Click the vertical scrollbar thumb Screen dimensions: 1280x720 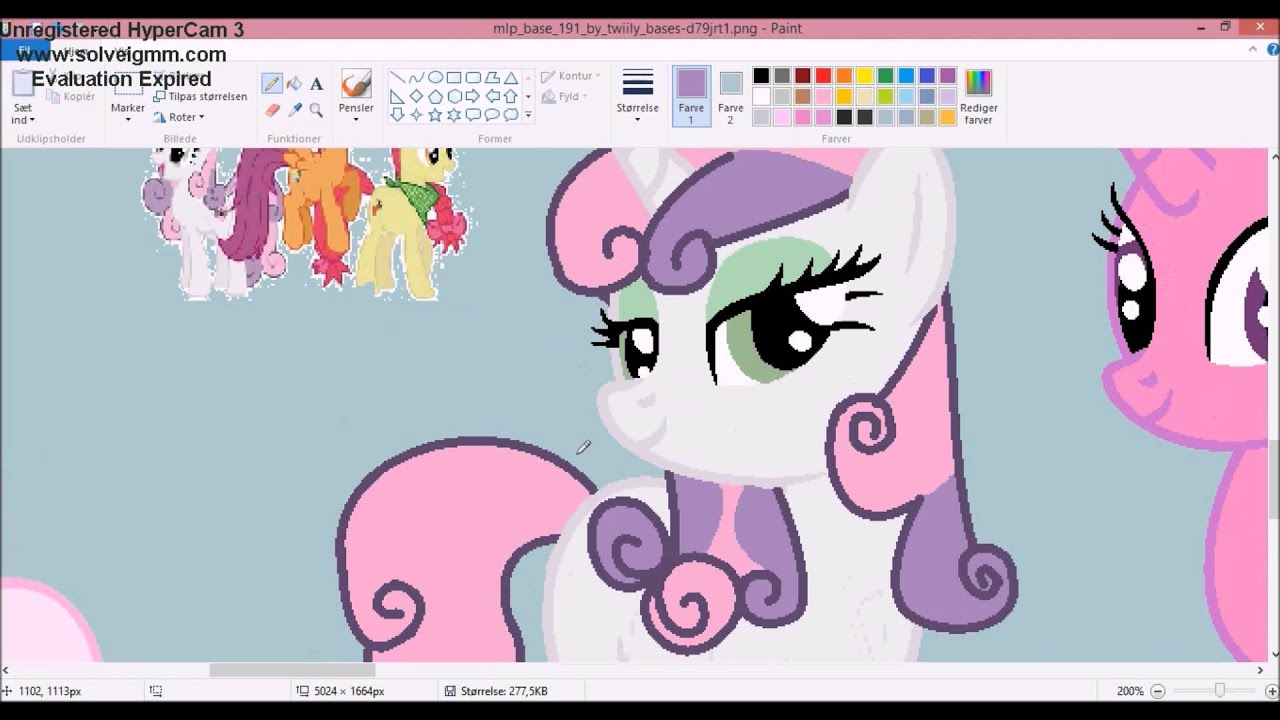click(1274, 480)
